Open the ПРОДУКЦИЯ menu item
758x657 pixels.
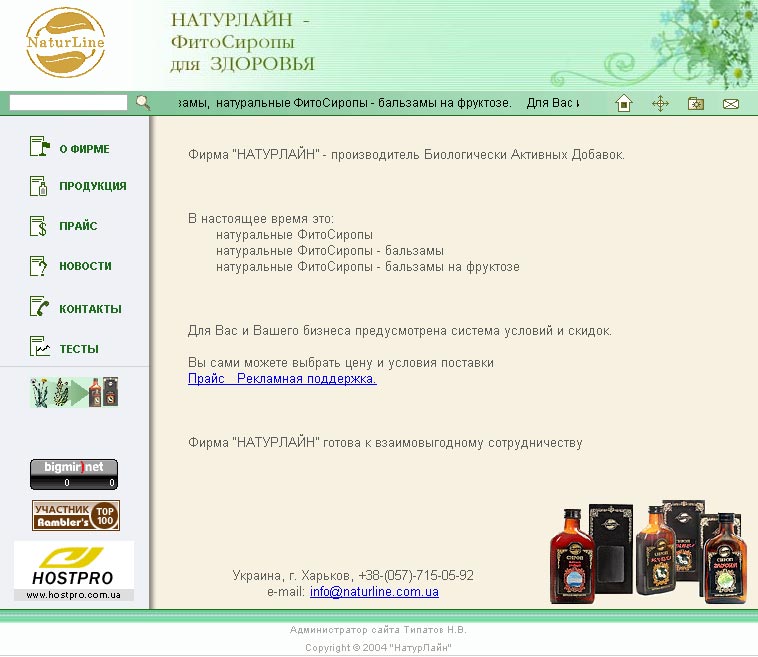point(93,186)
